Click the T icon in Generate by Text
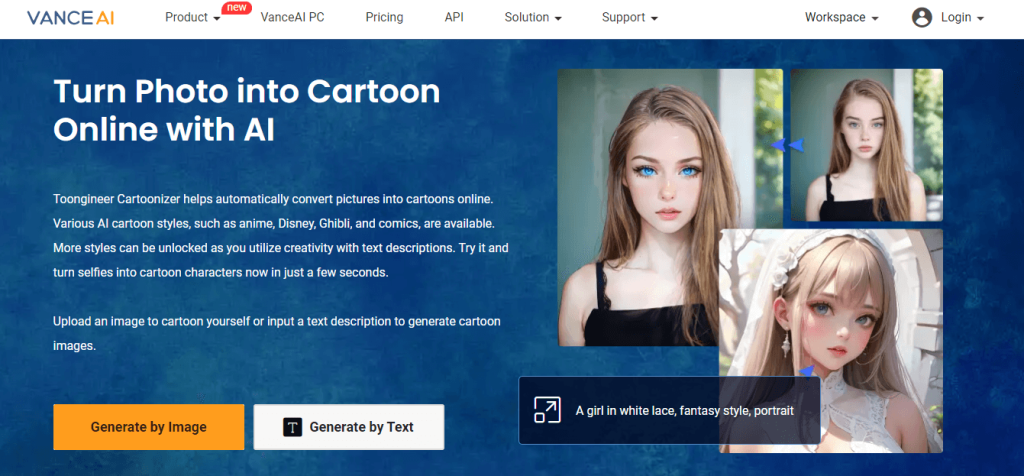The width and height of the screenshot is (1024, 476). [x=293, y=427]
